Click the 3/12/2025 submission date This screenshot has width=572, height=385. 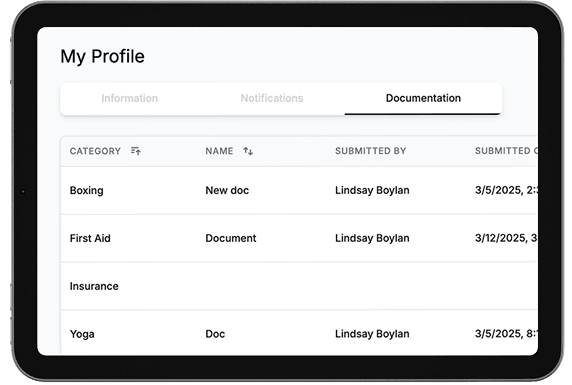pos(506,238)
